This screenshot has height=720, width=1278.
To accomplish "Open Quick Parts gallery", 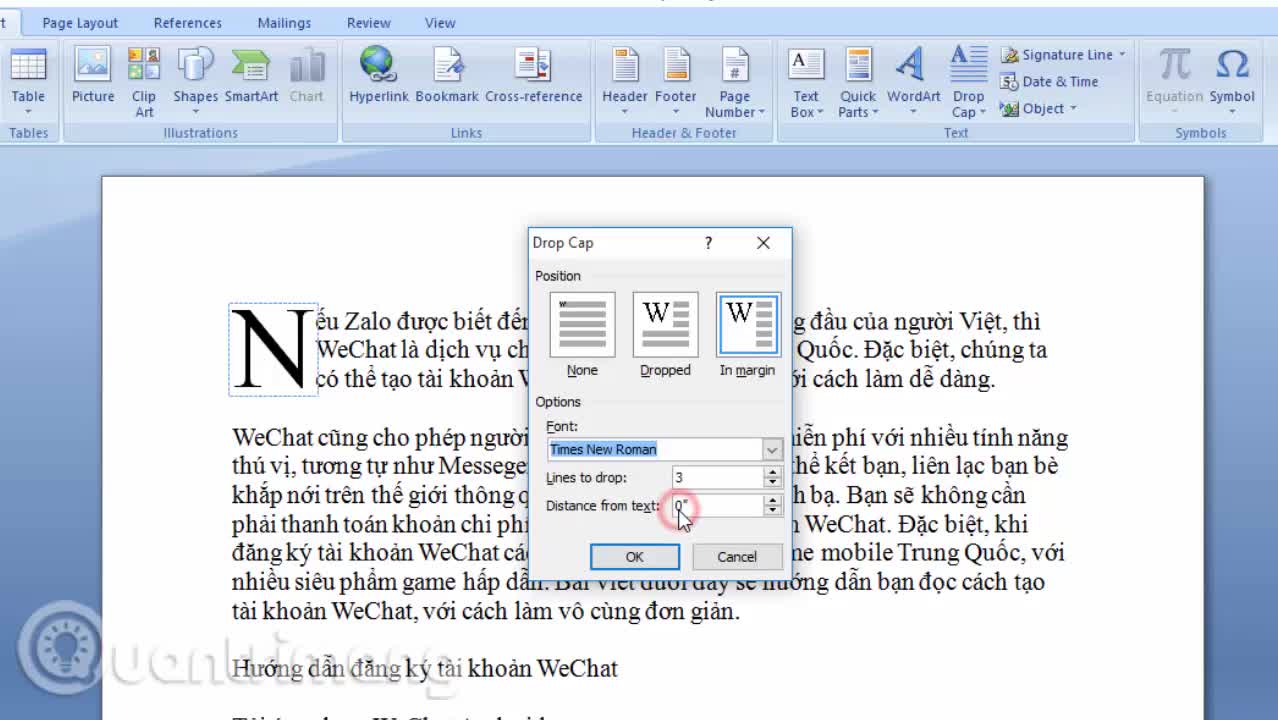I will click(x=858, y=82).
